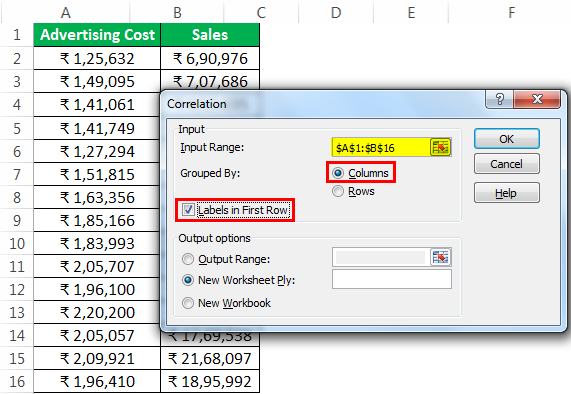Select row 16 header
Image resolution: width=571 pixels, height=394 pixels.
(16, 381)
